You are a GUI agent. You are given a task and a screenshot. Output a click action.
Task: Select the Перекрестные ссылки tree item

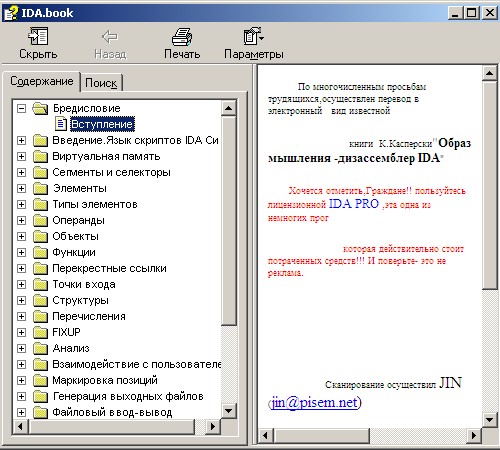click(x=109, y=268)
